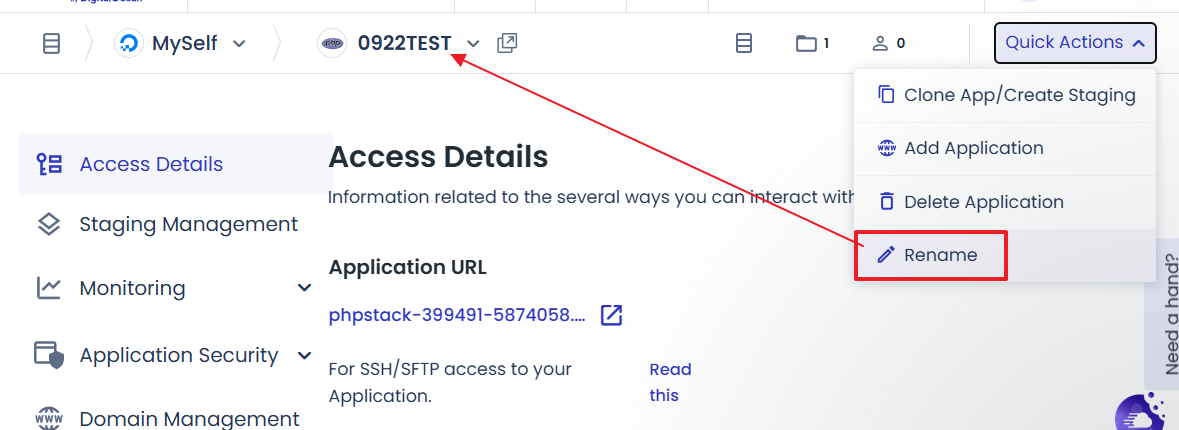Screen dimensions: 1179x430
Task: Click the PHP application logo icon
Action: click(x=332, y=44)
